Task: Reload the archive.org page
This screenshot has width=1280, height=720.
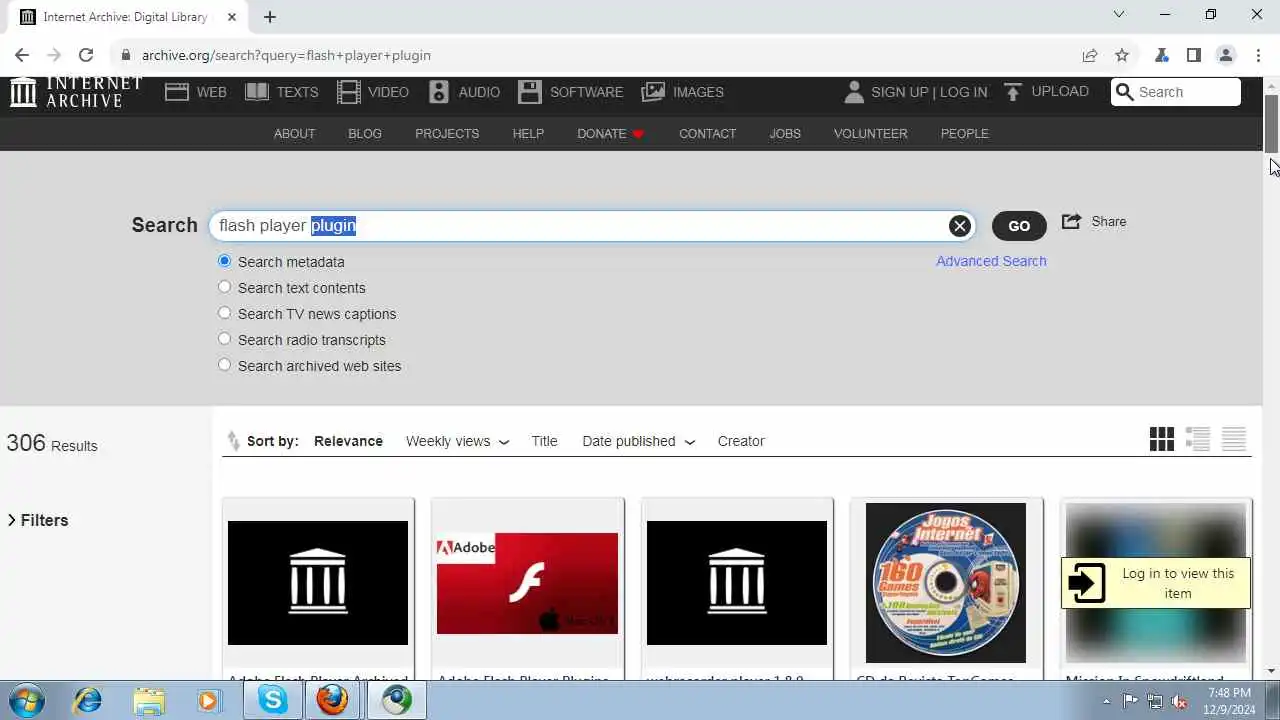Action: [x=86, y=55]
